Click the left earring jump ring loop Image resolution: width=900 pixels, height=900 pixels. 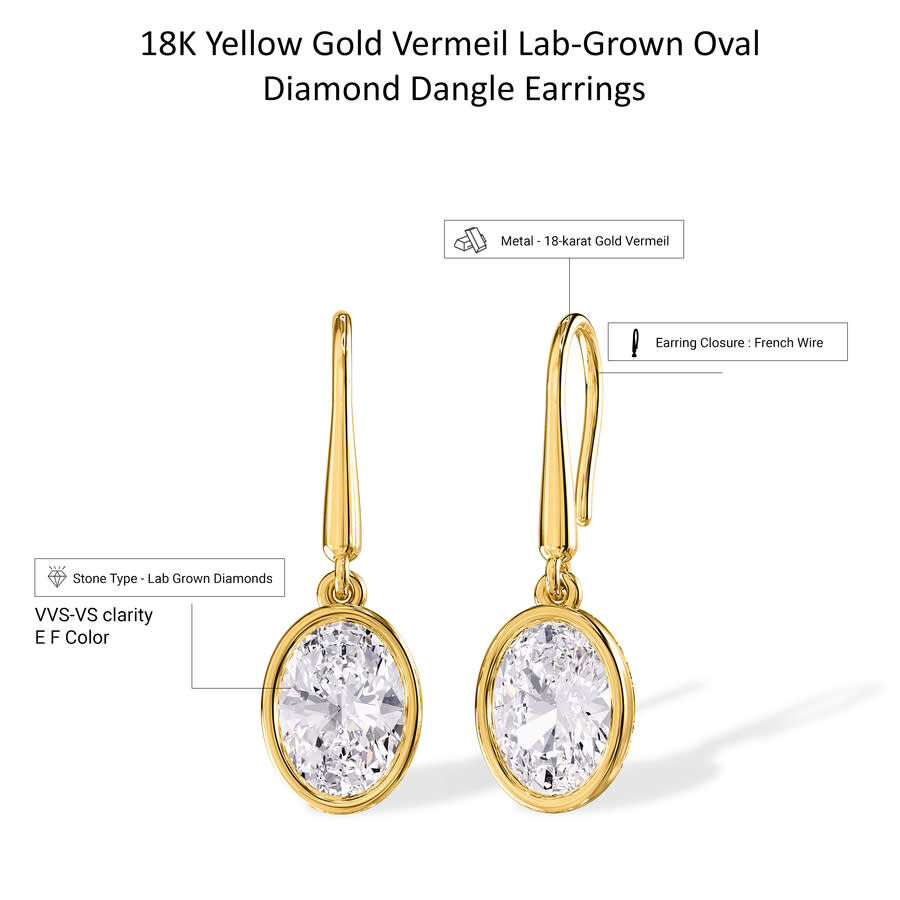(x=342, y=588)
